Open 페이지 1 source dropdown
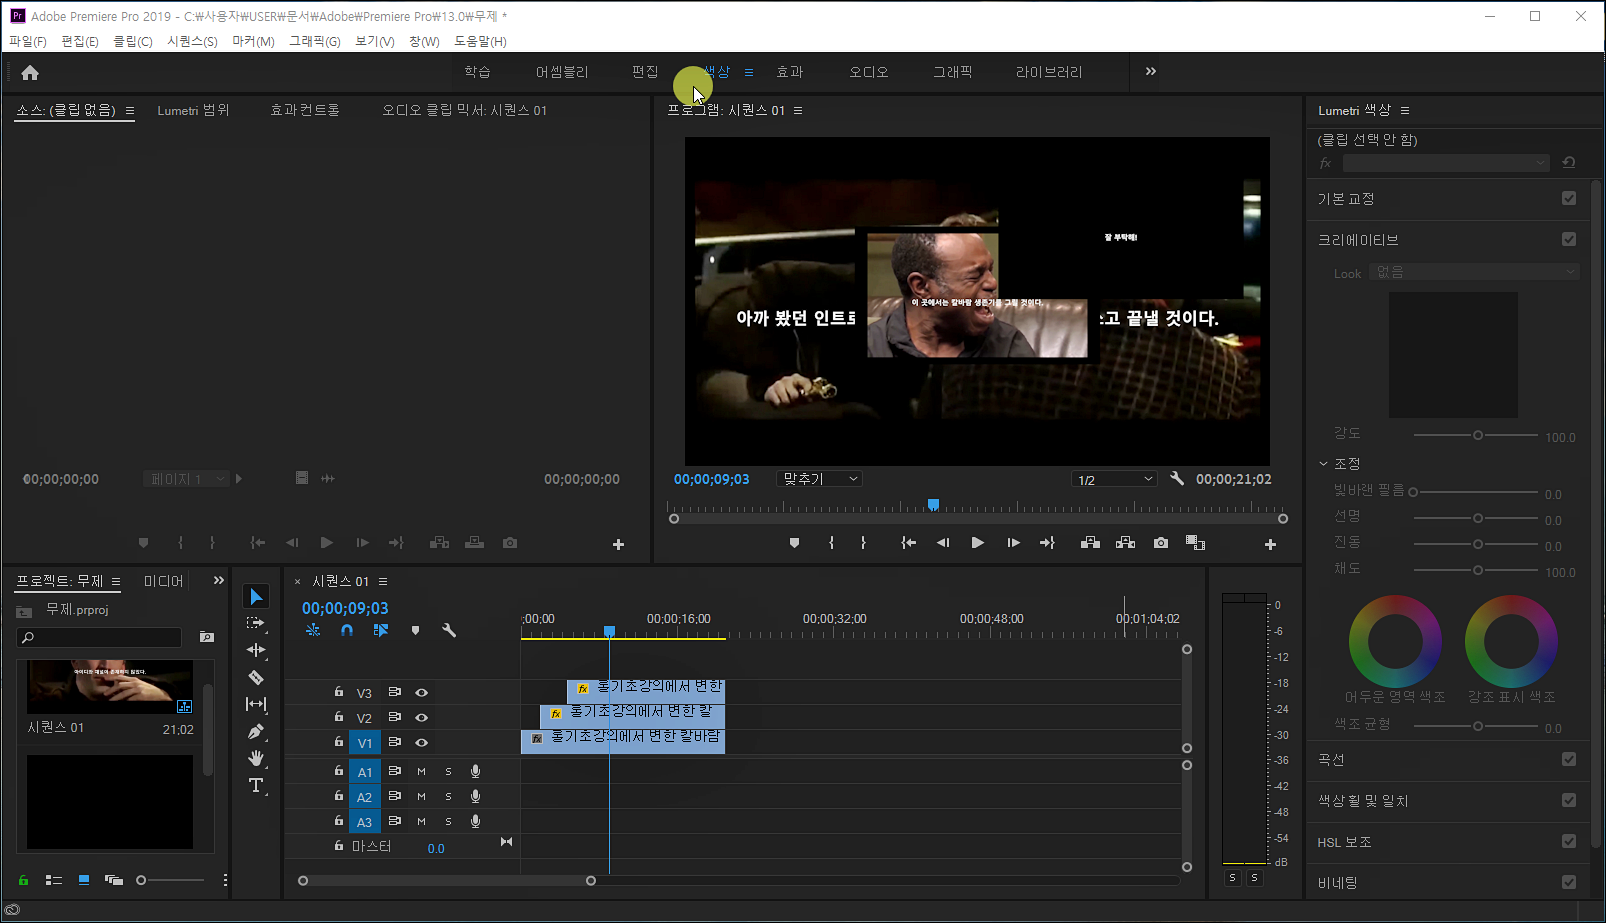Viewport: 1606px width, 923px height. (186, 479)
